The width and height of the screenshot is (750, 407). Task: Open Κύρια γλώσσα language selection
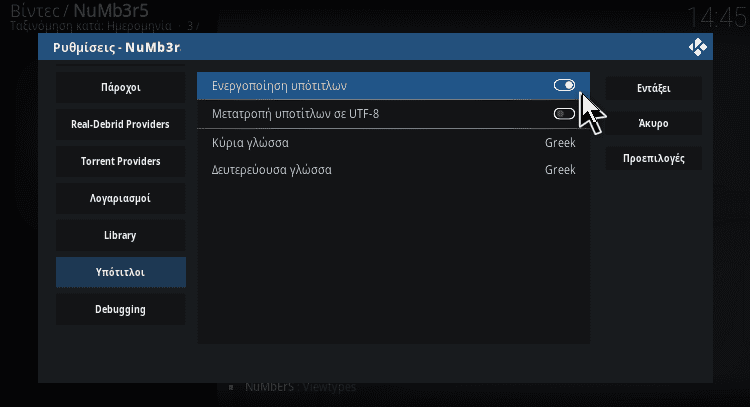(x=393, y=143)
